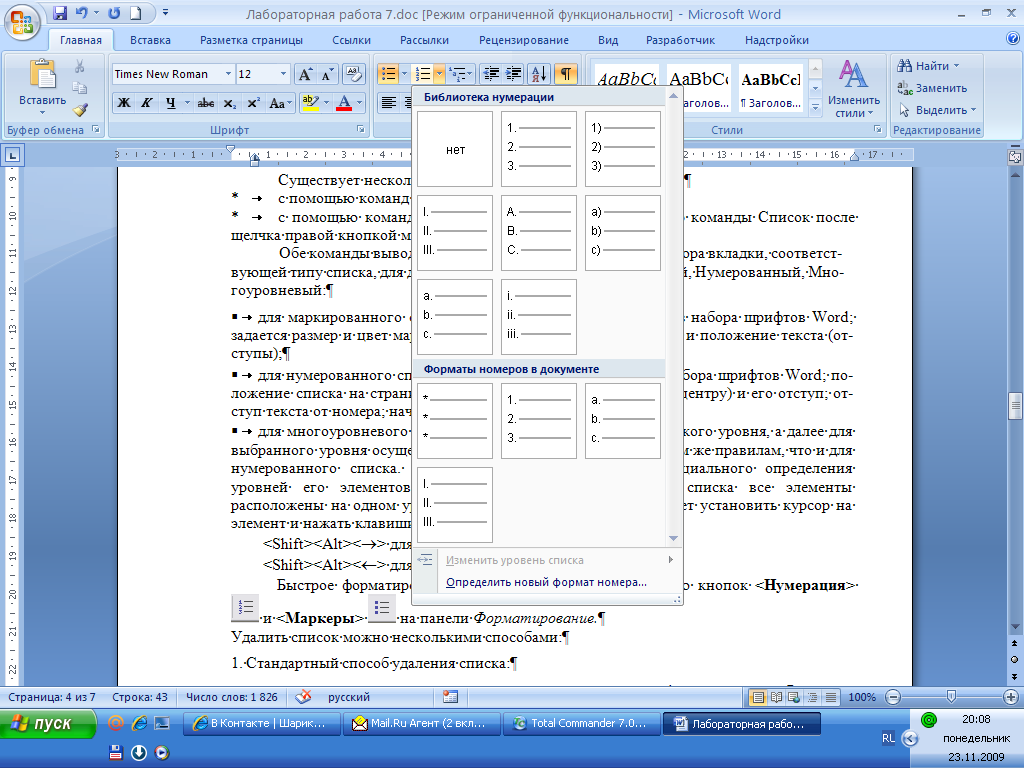
Task: Decrease paragraph indent
Action: click(x=491, y=74)
